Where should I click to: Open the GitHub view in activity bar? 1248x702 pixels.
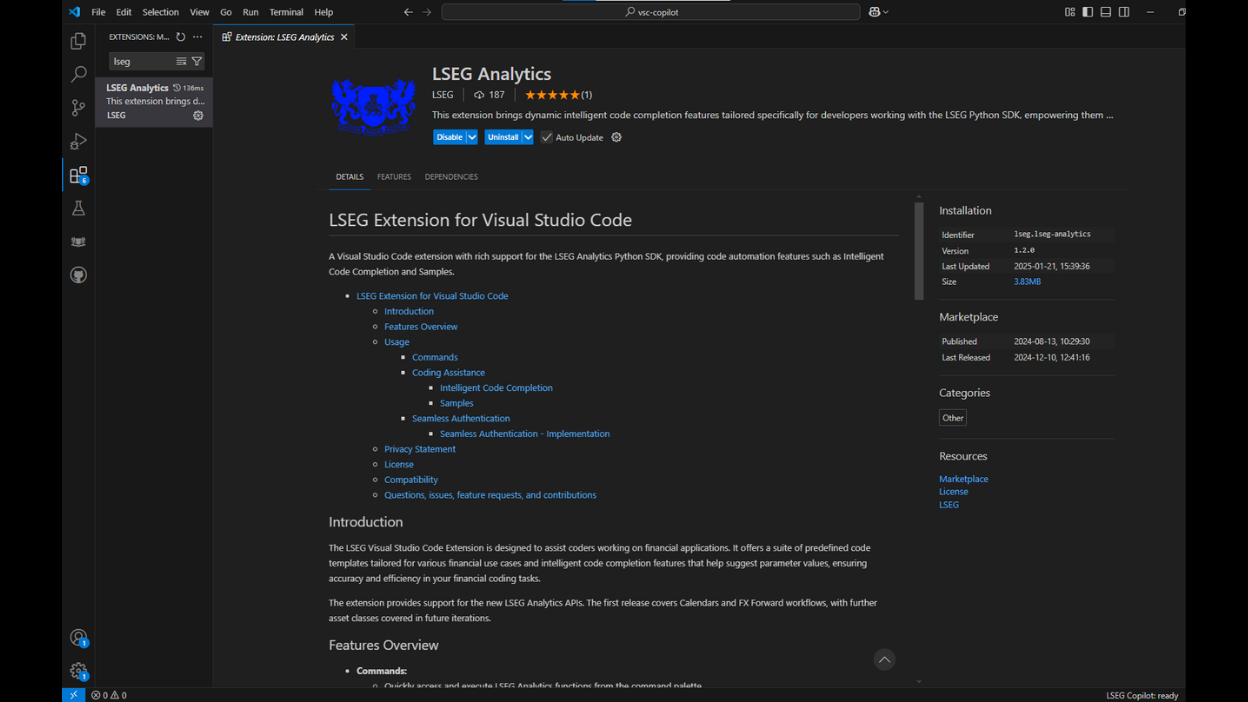coord(78,275)
